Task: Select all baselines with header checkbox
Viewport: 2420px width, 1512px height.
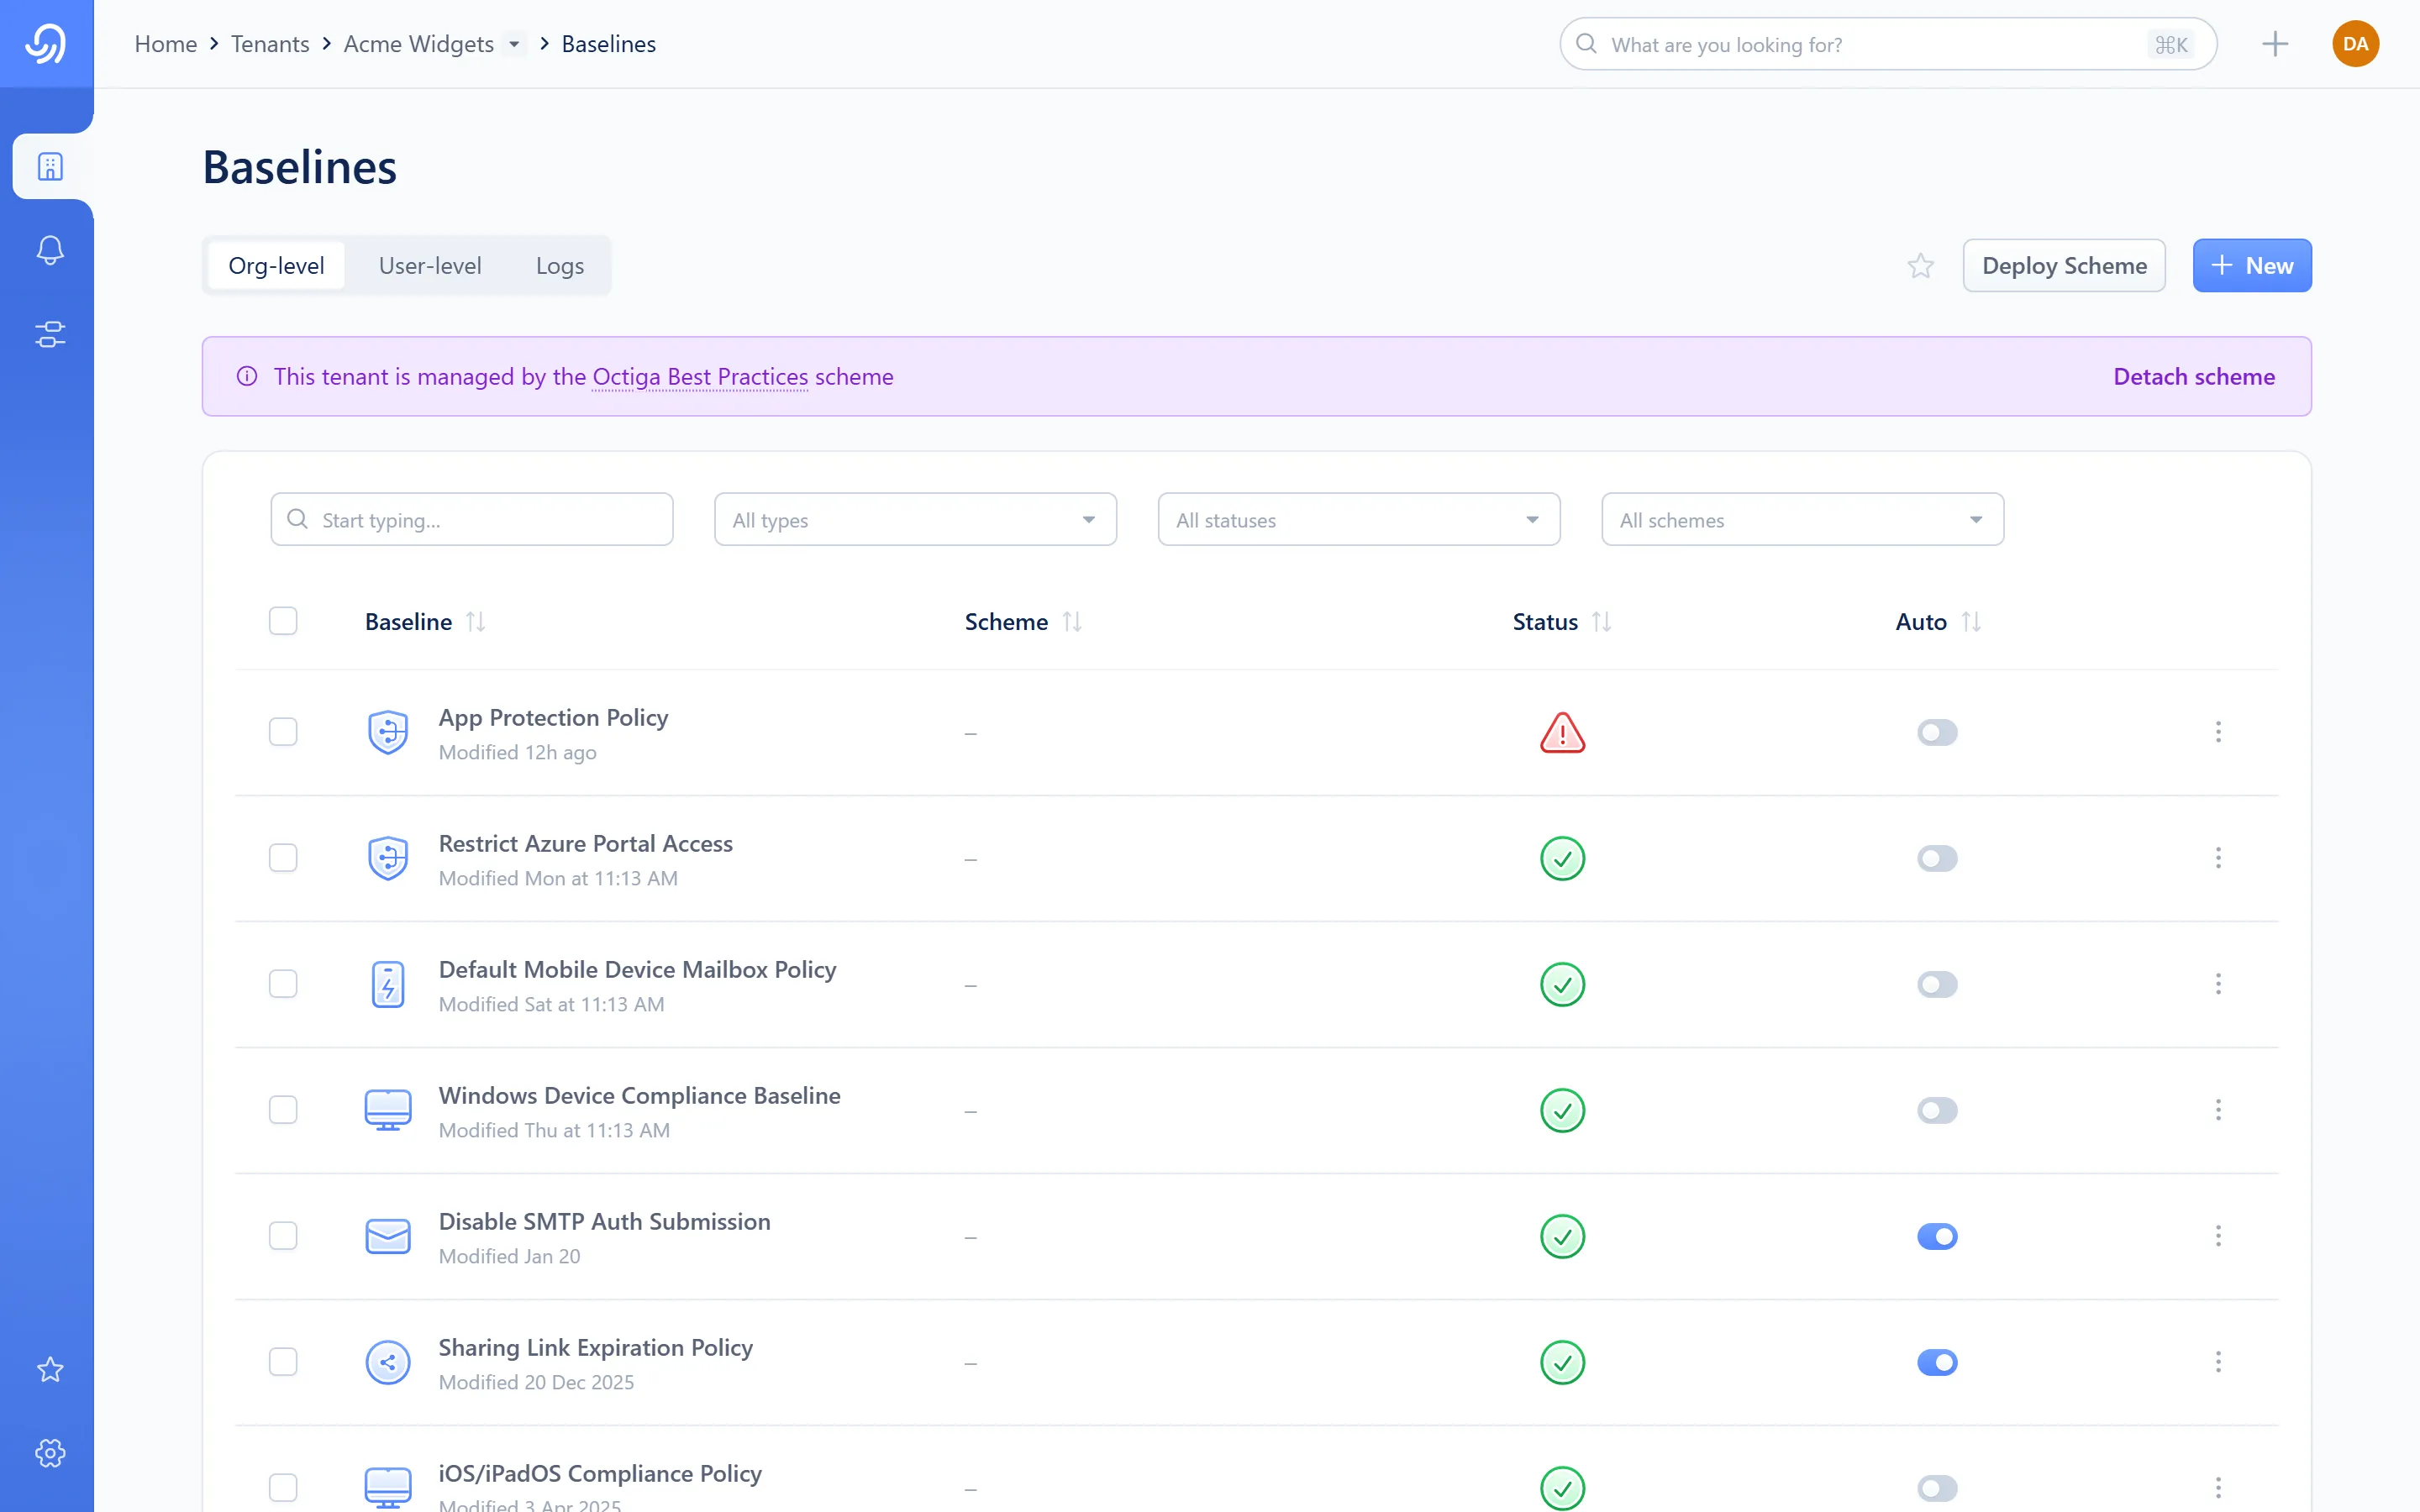Action: click(x=283, y=621)
